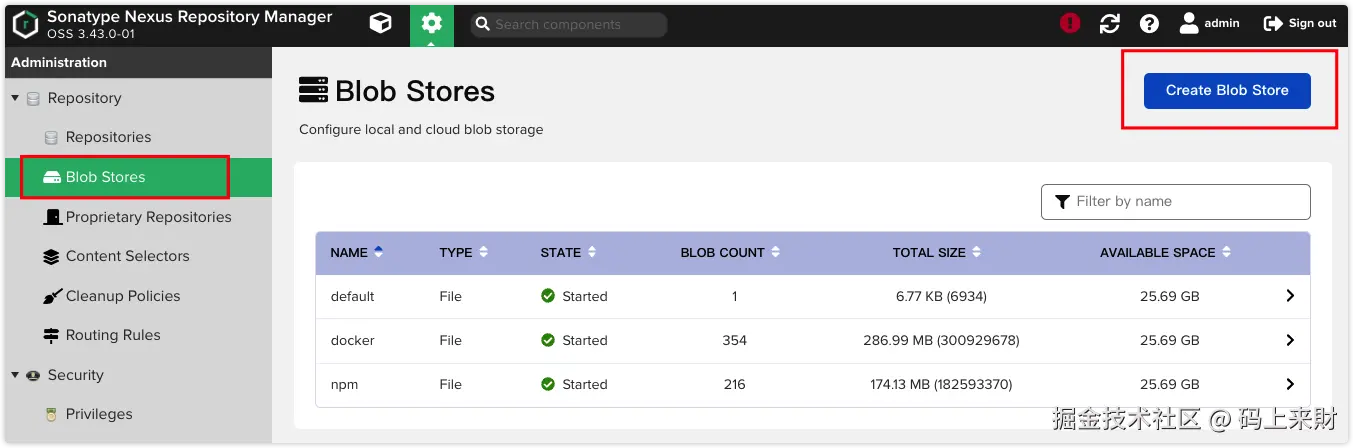Click the npm blob store name
Screen dimensions: 1353x448
pyautogui.click(x=344, y=384)
